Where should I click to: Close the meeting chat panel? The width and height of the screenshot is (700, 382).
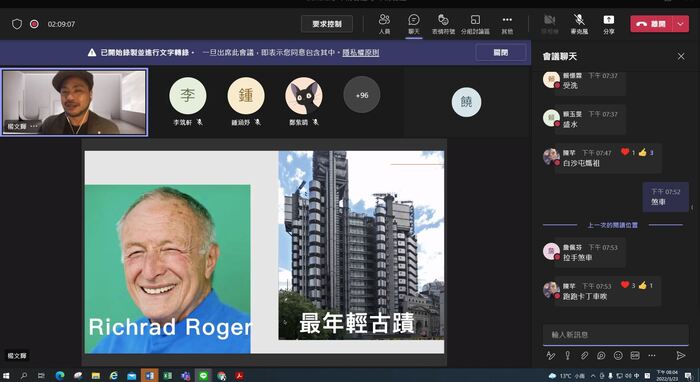point(681,56)
